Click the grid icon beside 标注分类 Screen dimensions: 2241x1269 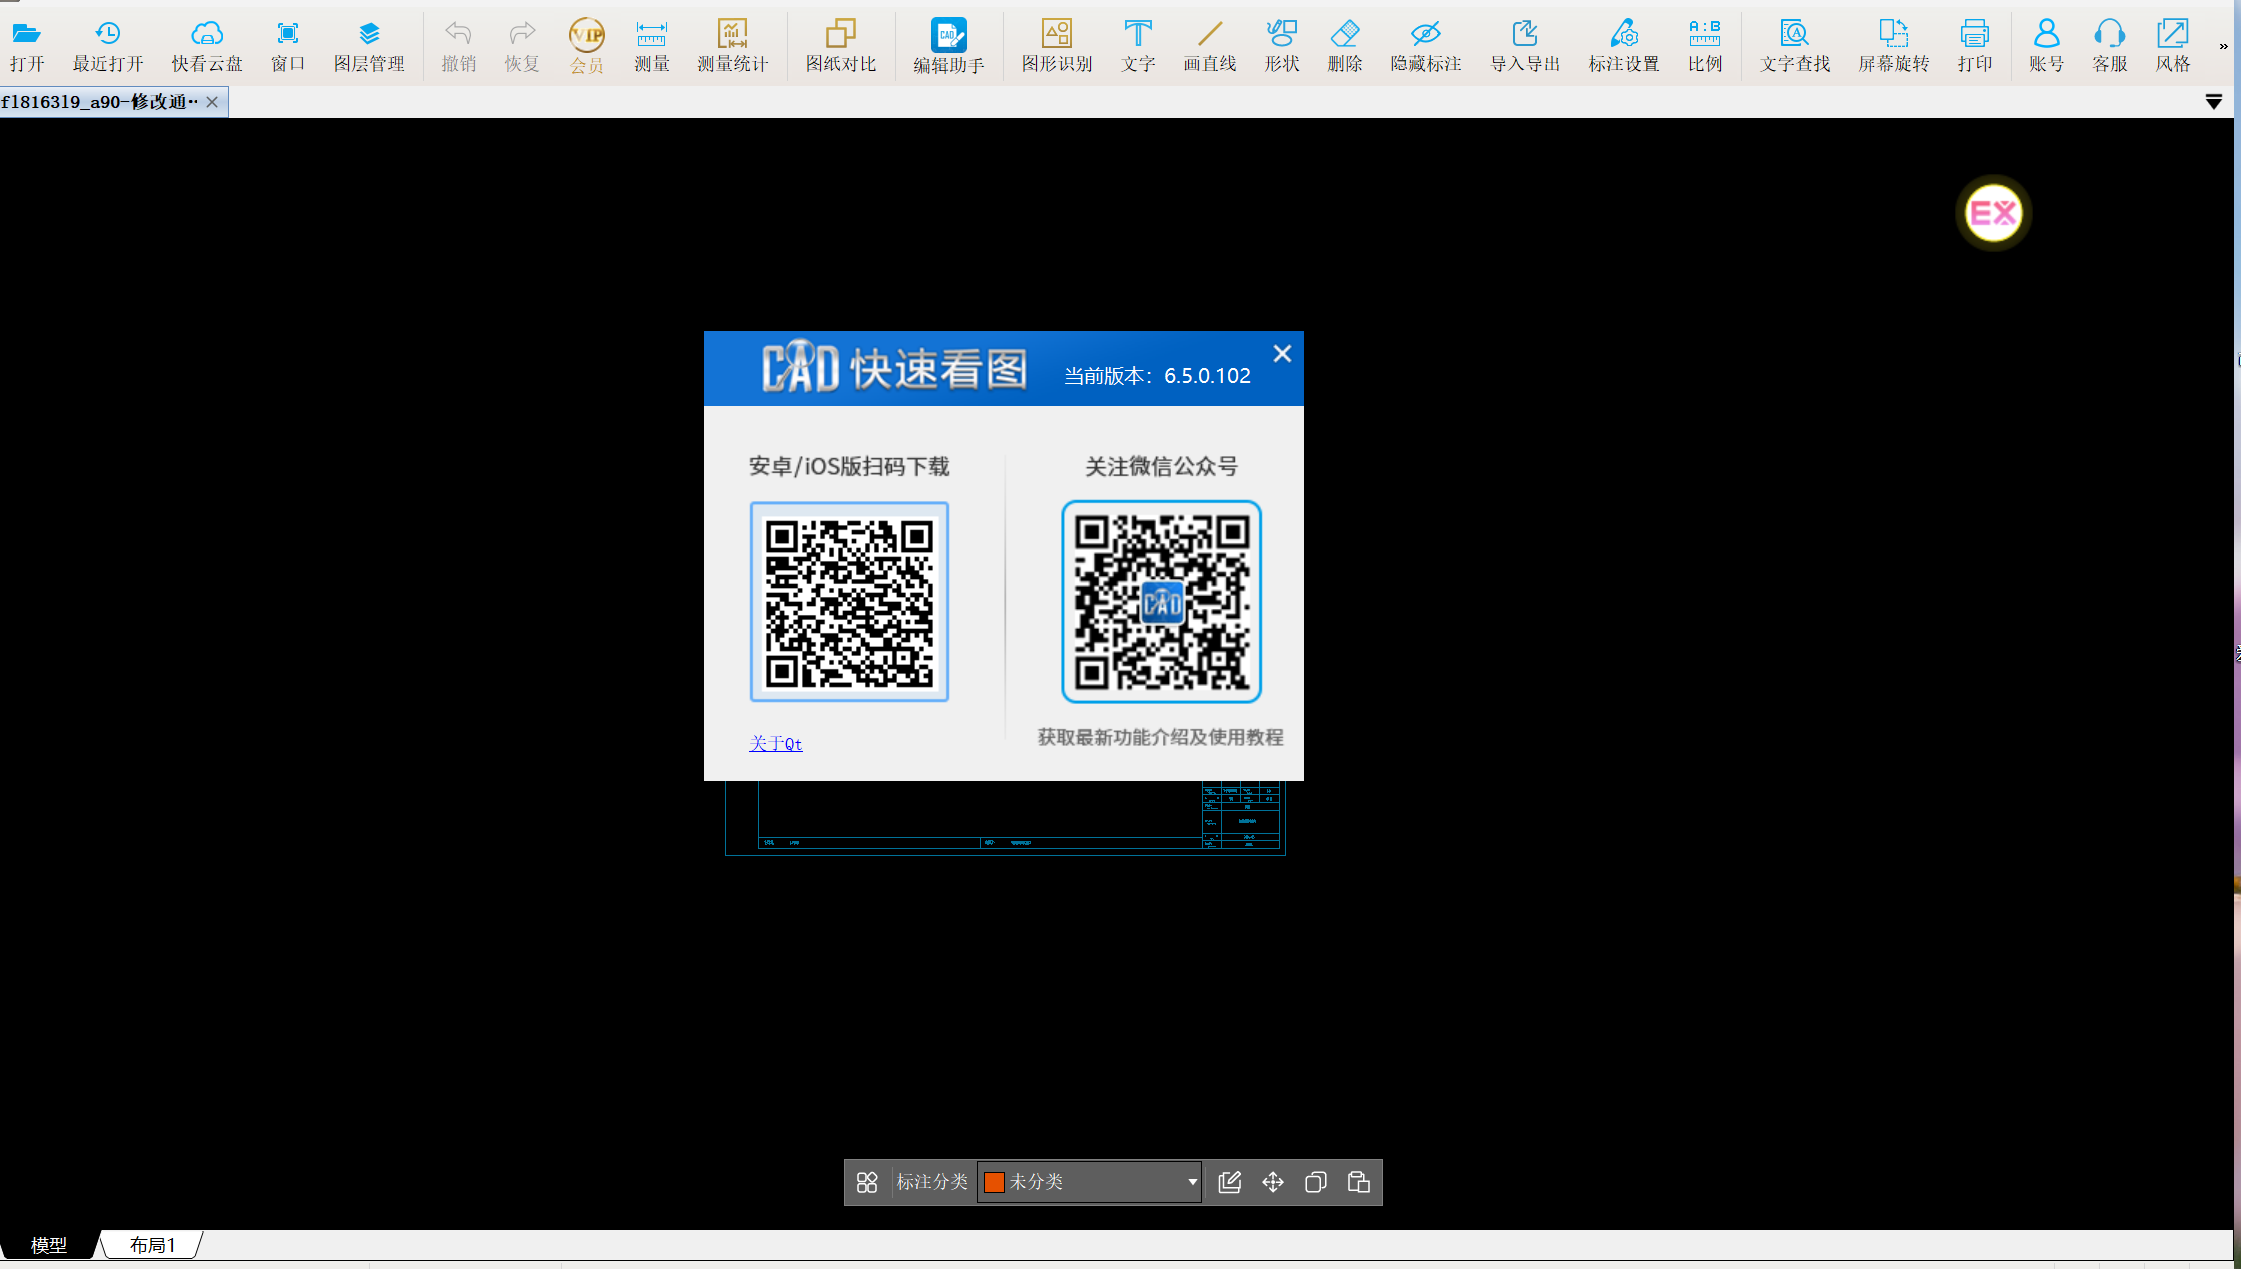[867, 1182]
